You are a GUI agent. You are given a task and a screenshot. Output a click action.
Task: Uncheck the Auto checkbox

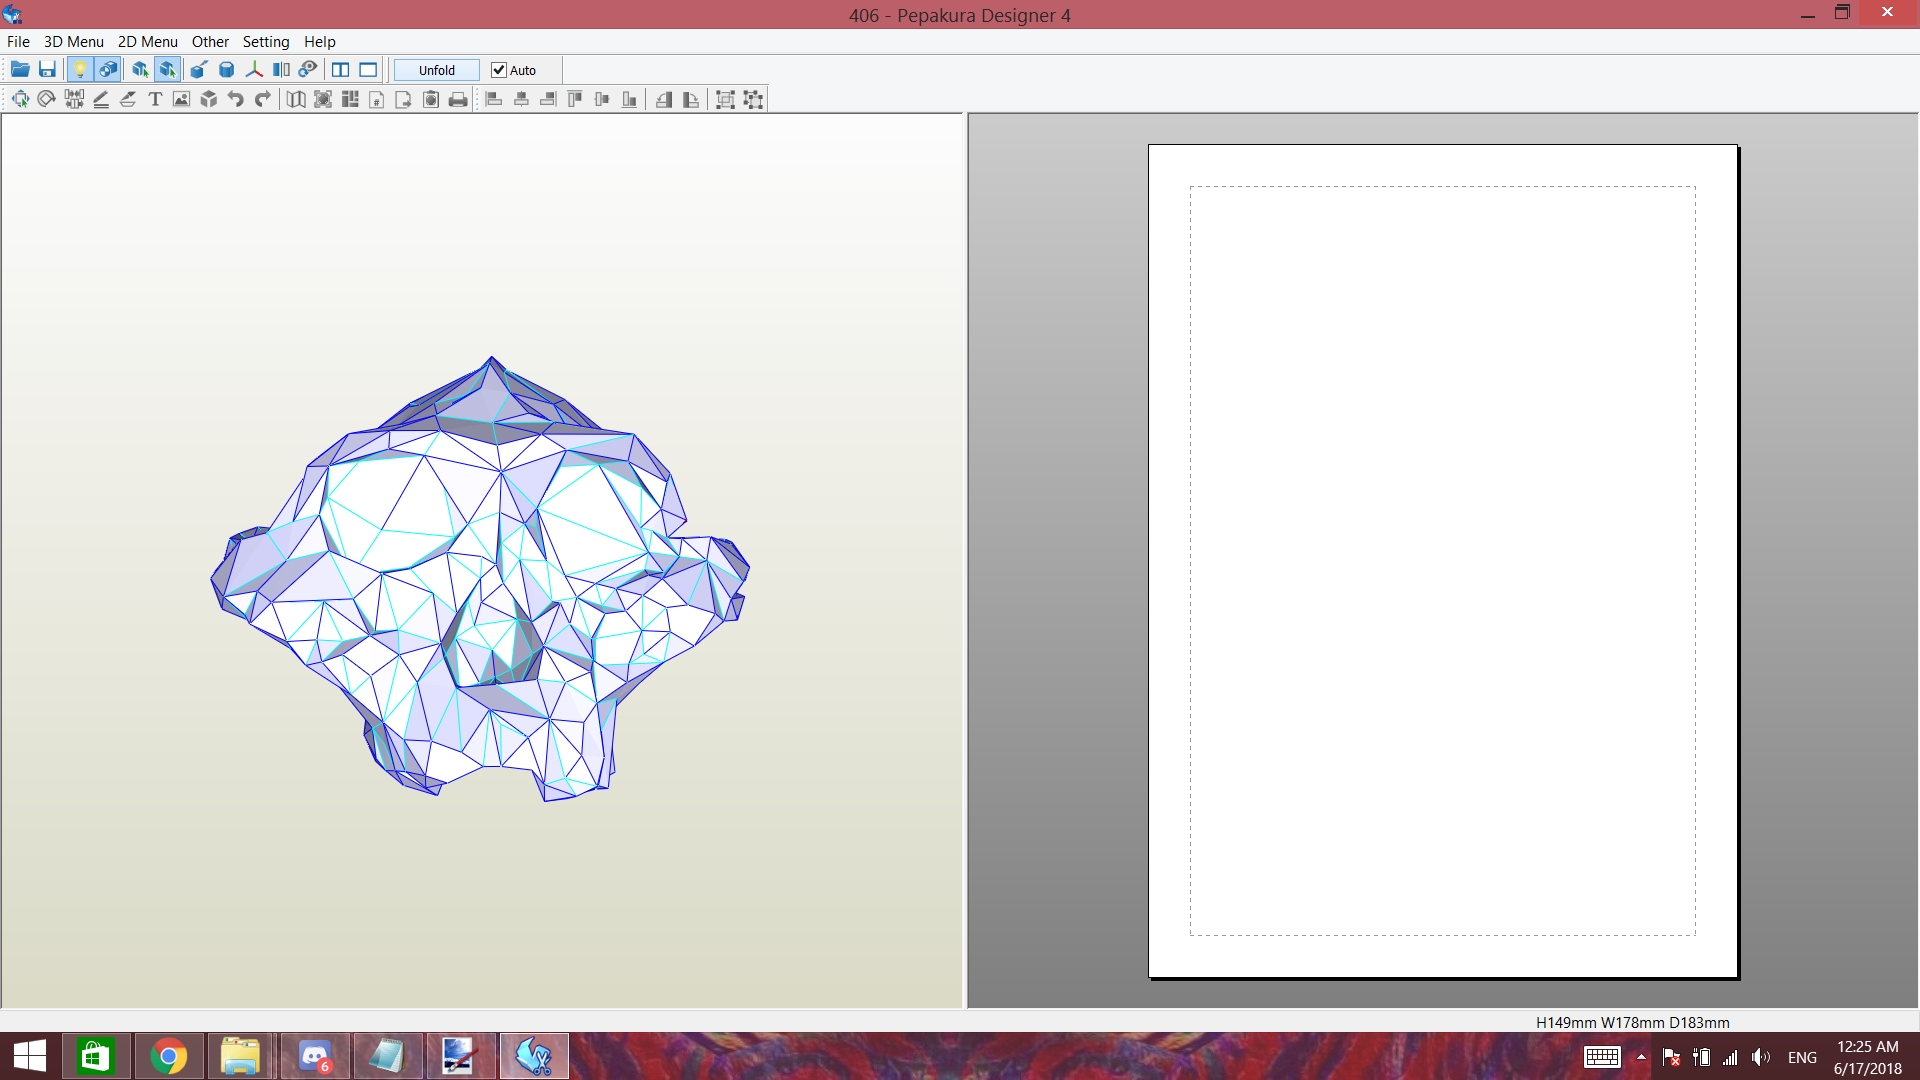click(x=499, y=70)
